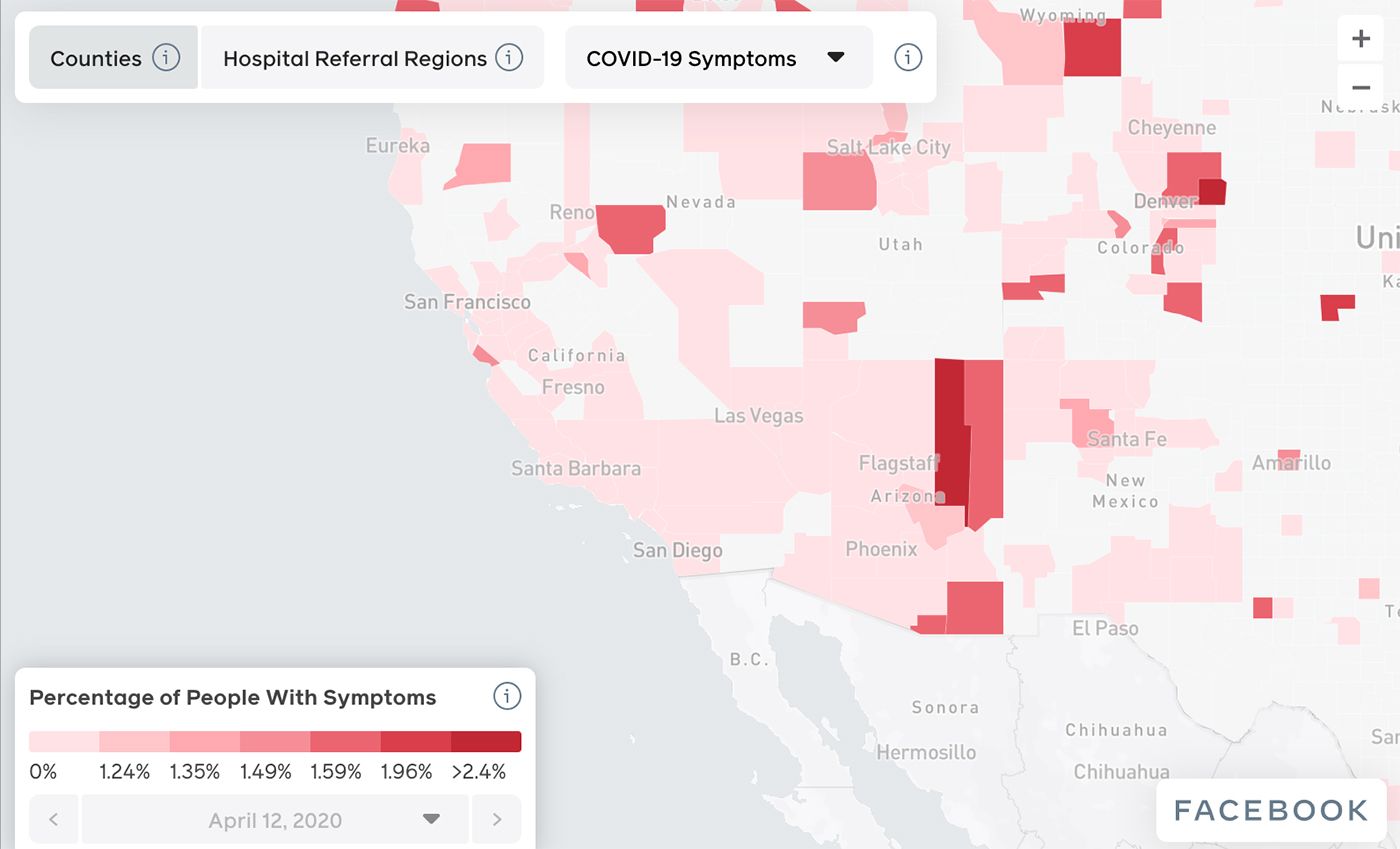Open the Hospital Referral Regions info tooltip

click(509, 57)
